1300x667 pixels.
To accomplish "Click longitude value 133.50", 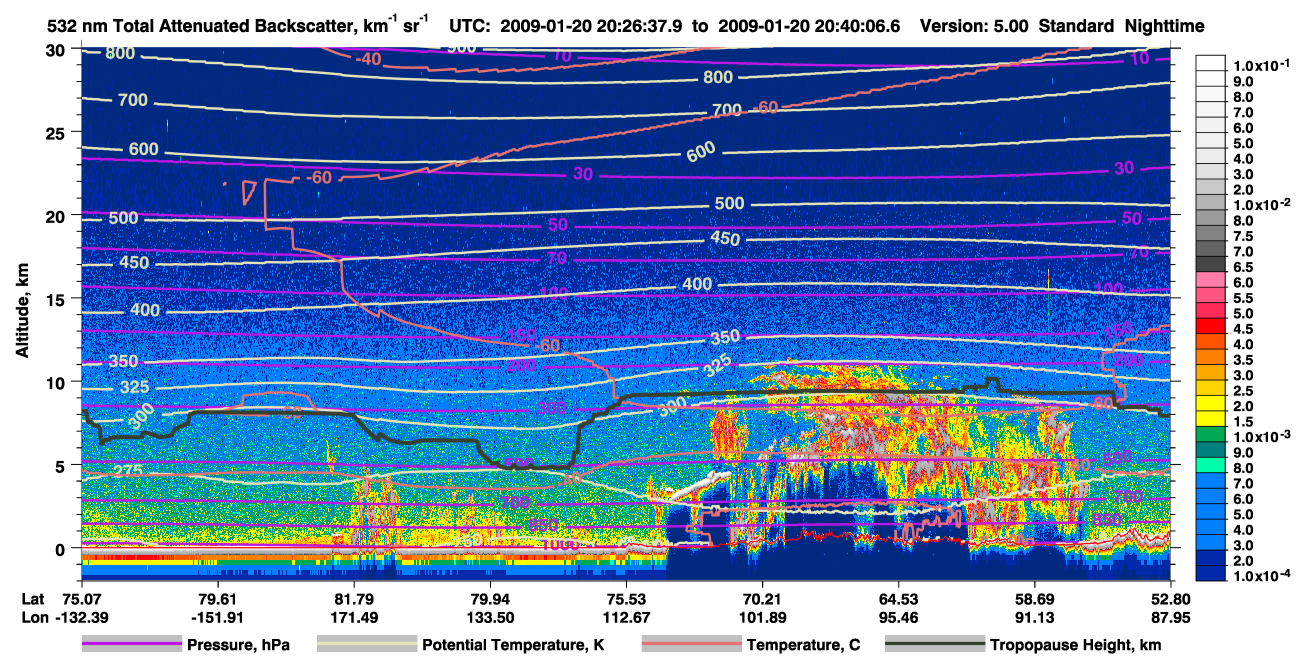I will [x=489, y=617].
